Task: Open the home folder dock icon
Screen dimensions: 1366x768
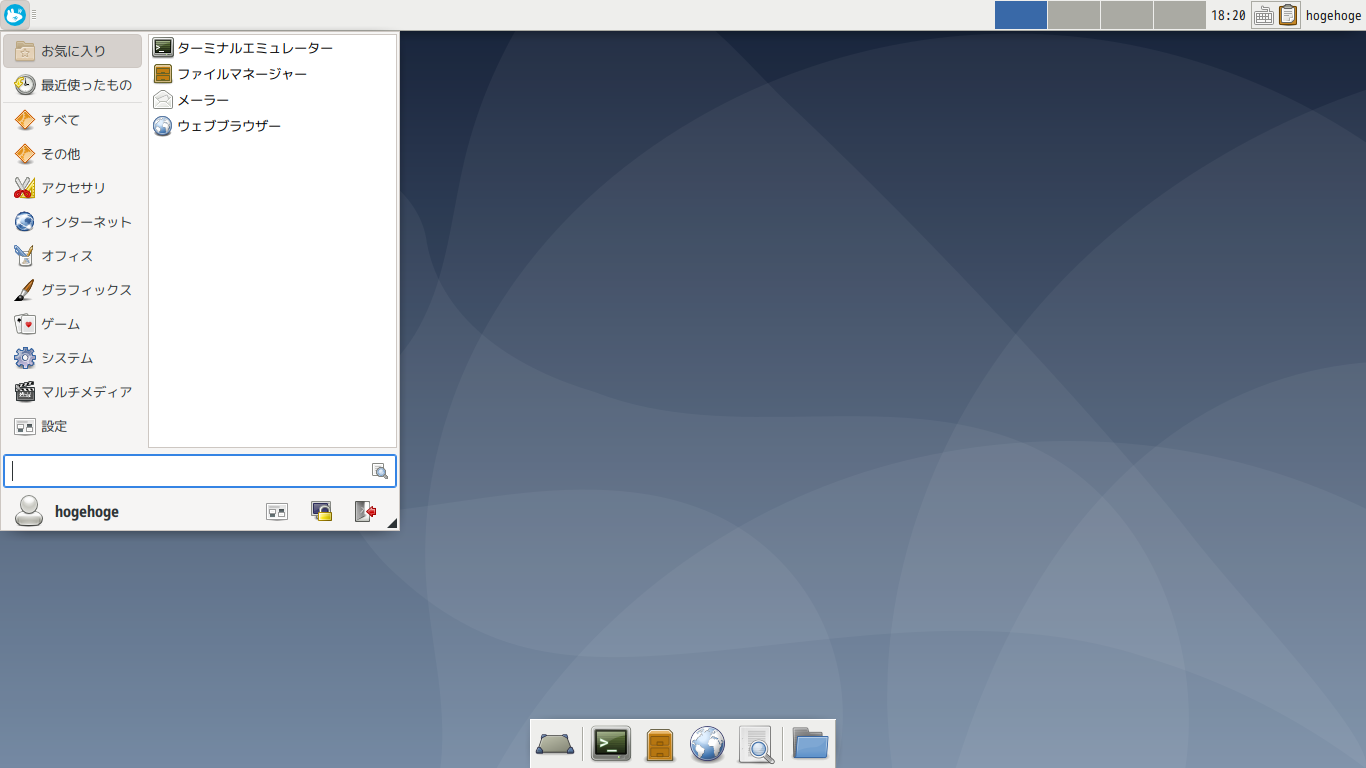Action: click(x=810, y=744)
